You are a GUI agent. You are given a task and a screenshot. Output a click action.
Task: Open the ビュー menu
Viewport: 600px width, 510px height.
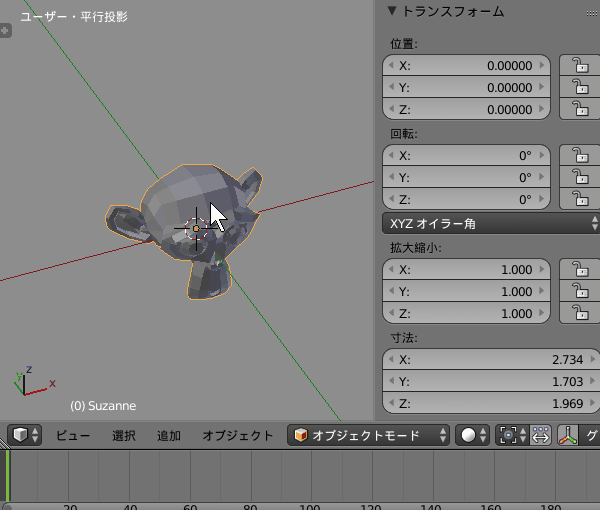73,435
